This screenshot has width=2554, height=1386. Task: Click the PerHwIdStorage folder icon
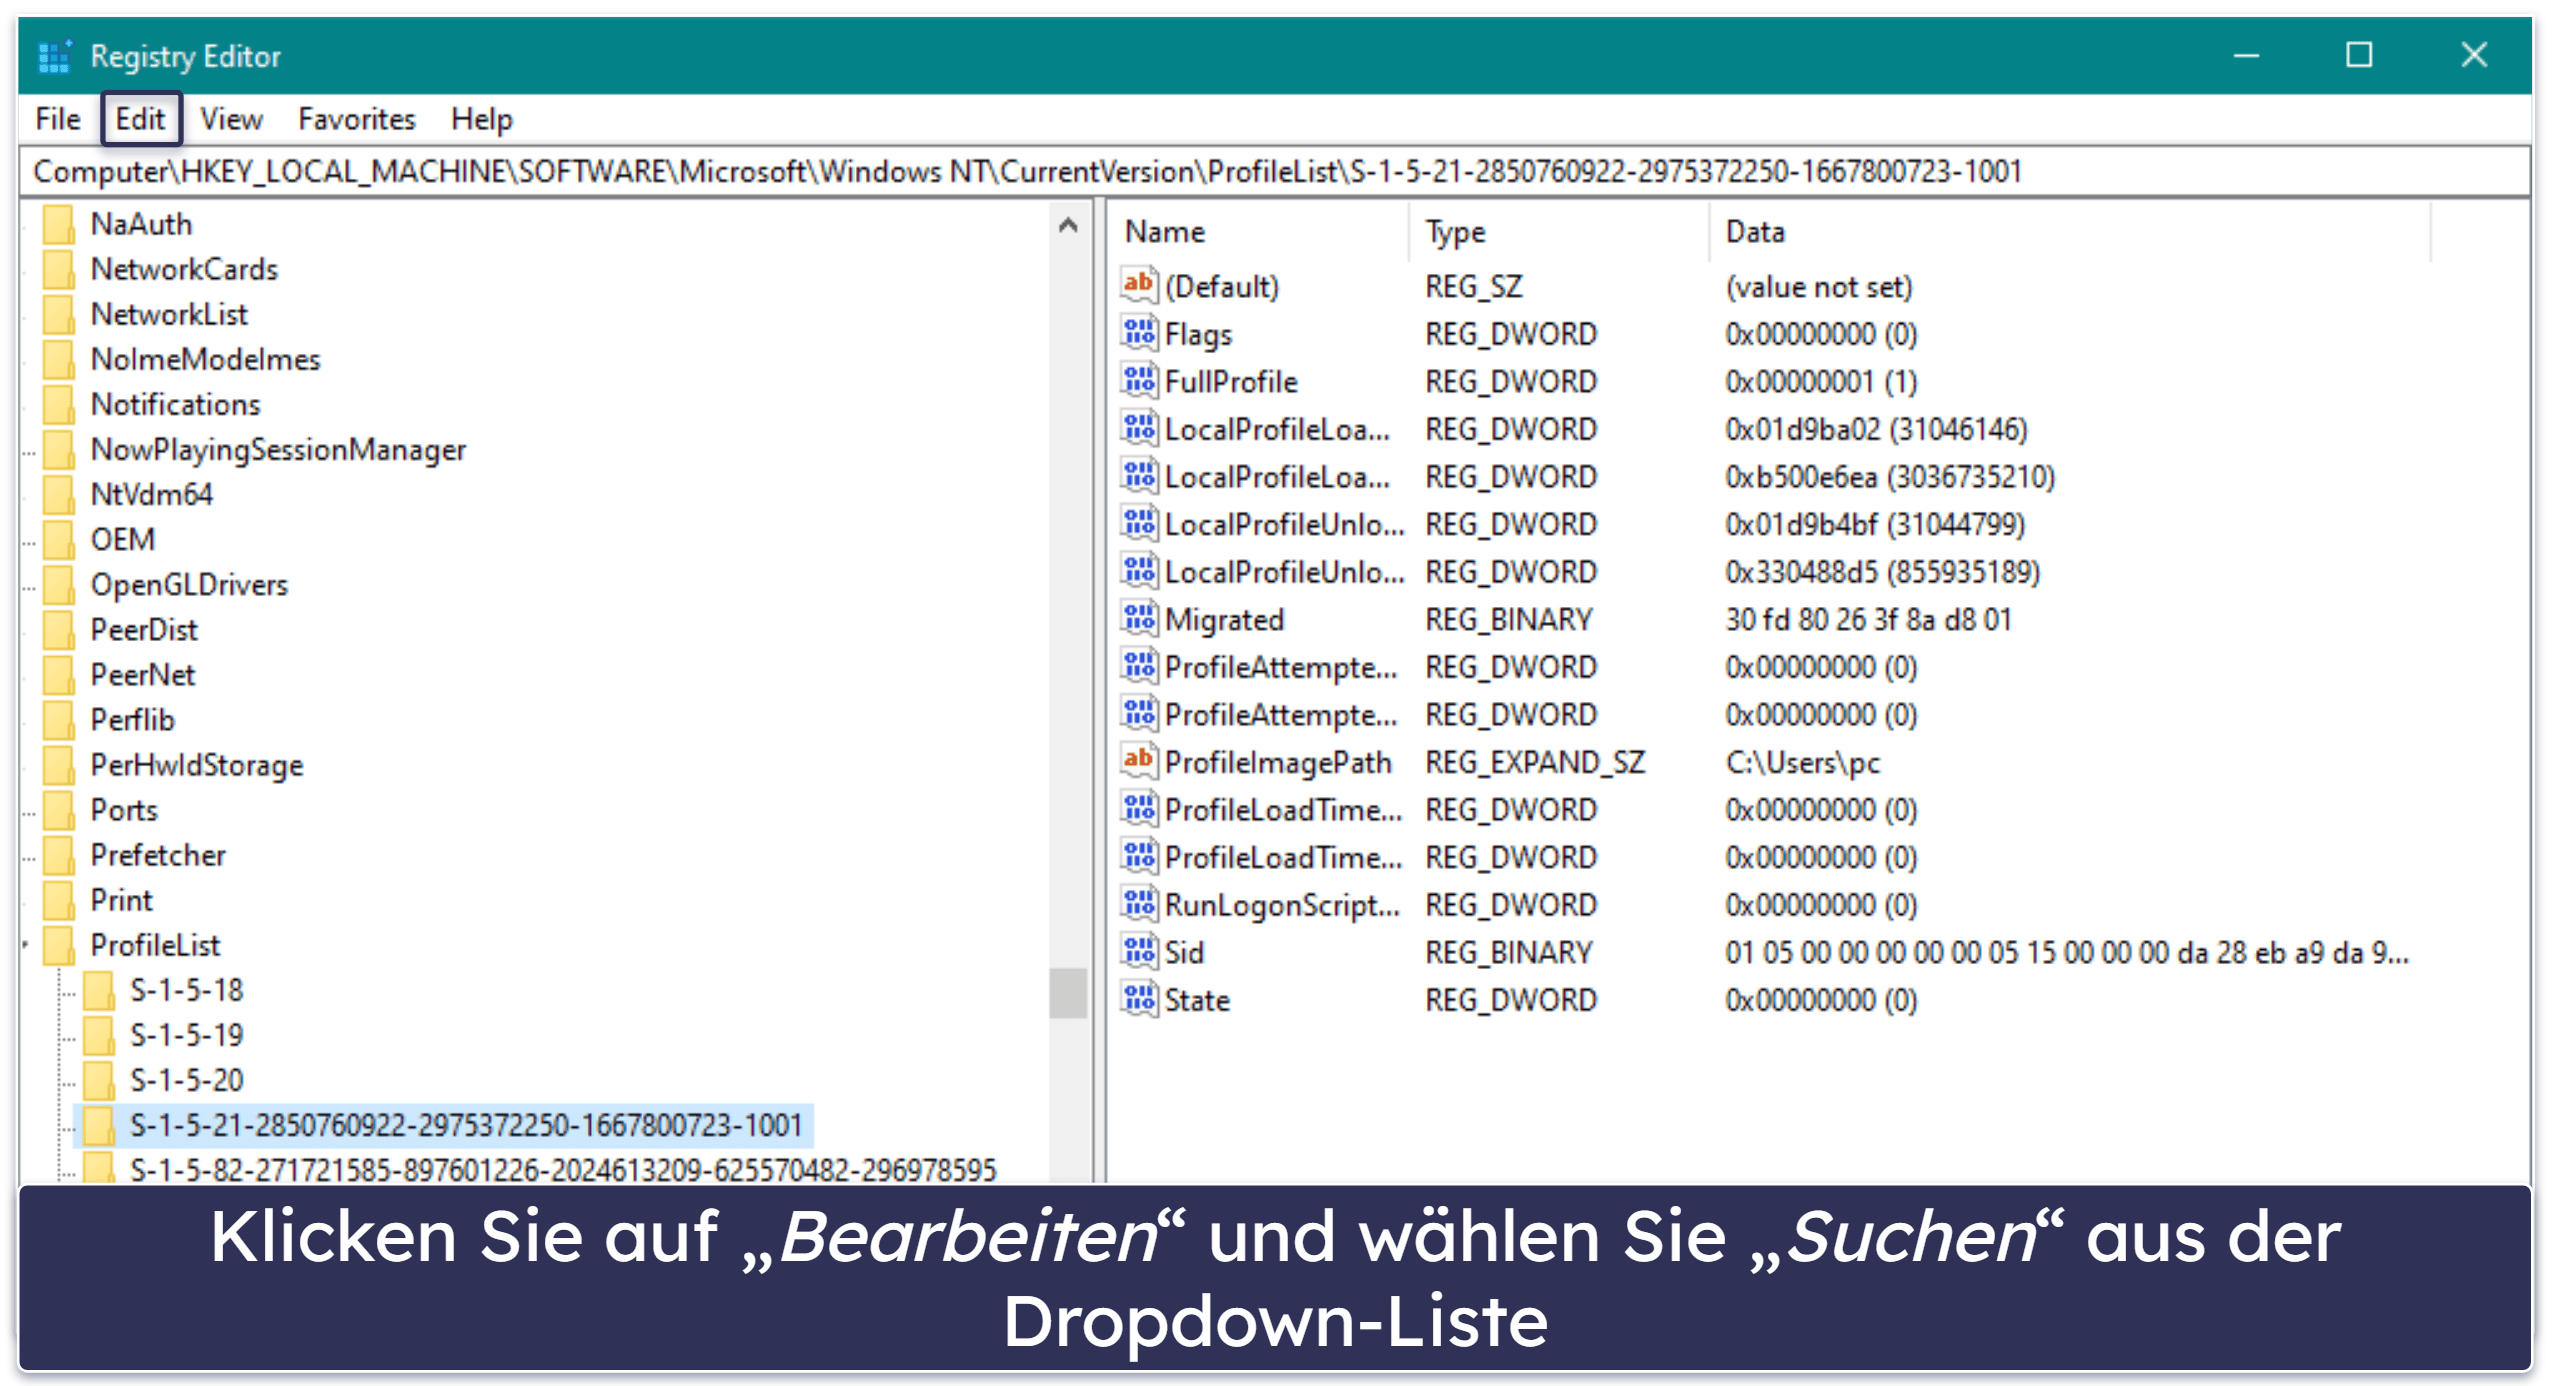click(59, 765)
